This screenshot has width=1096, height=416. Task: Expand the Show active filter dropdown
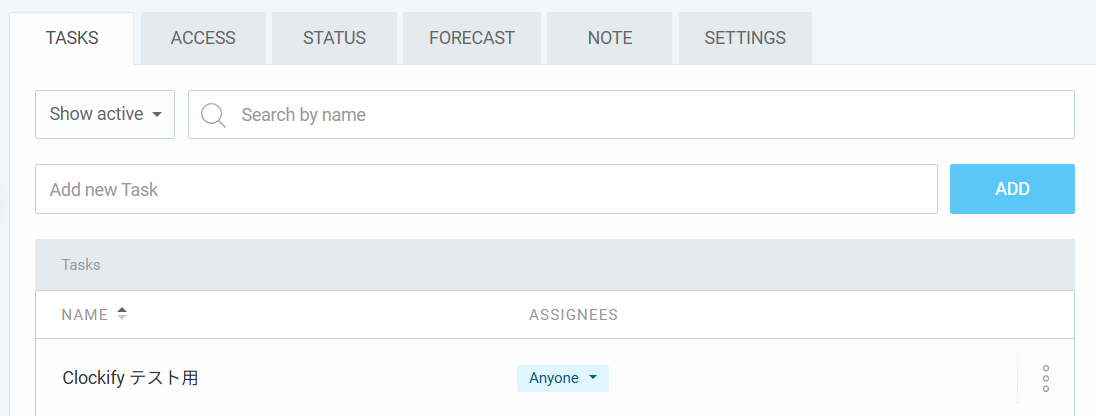click(105, 114)
